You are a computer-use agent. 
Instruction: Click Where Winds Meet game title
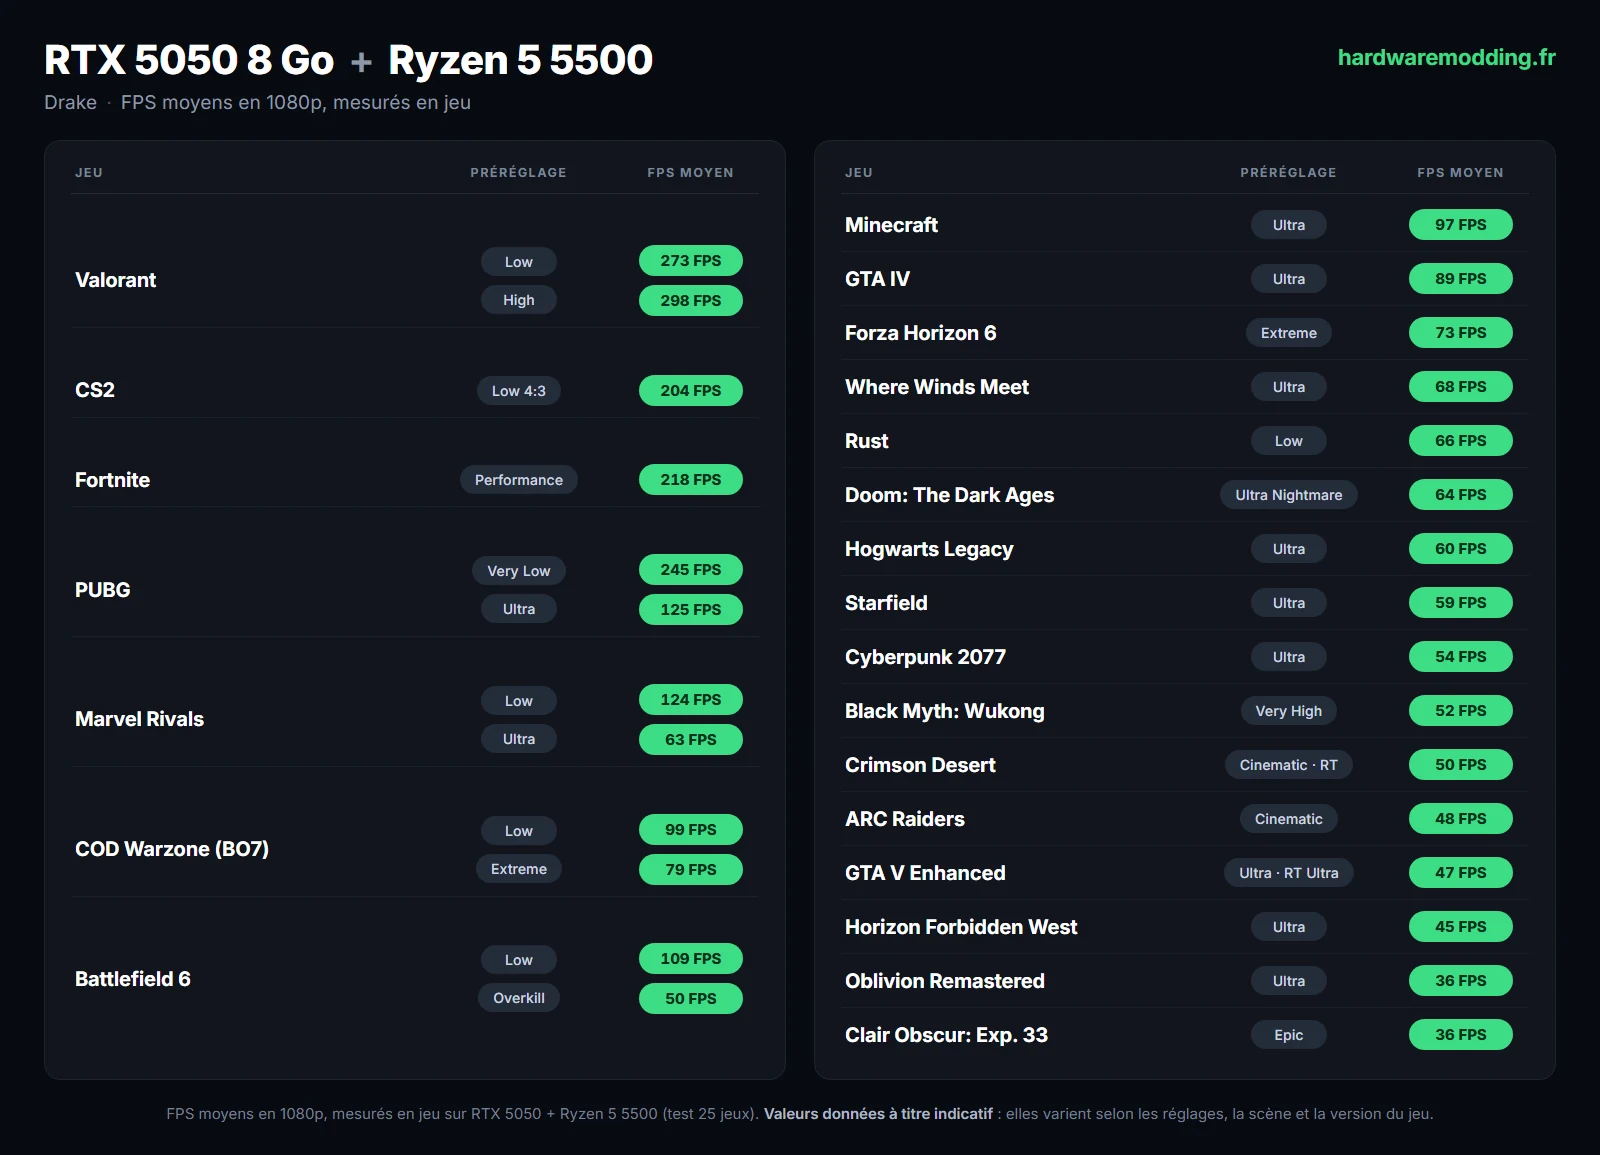(x=937, y=387)
